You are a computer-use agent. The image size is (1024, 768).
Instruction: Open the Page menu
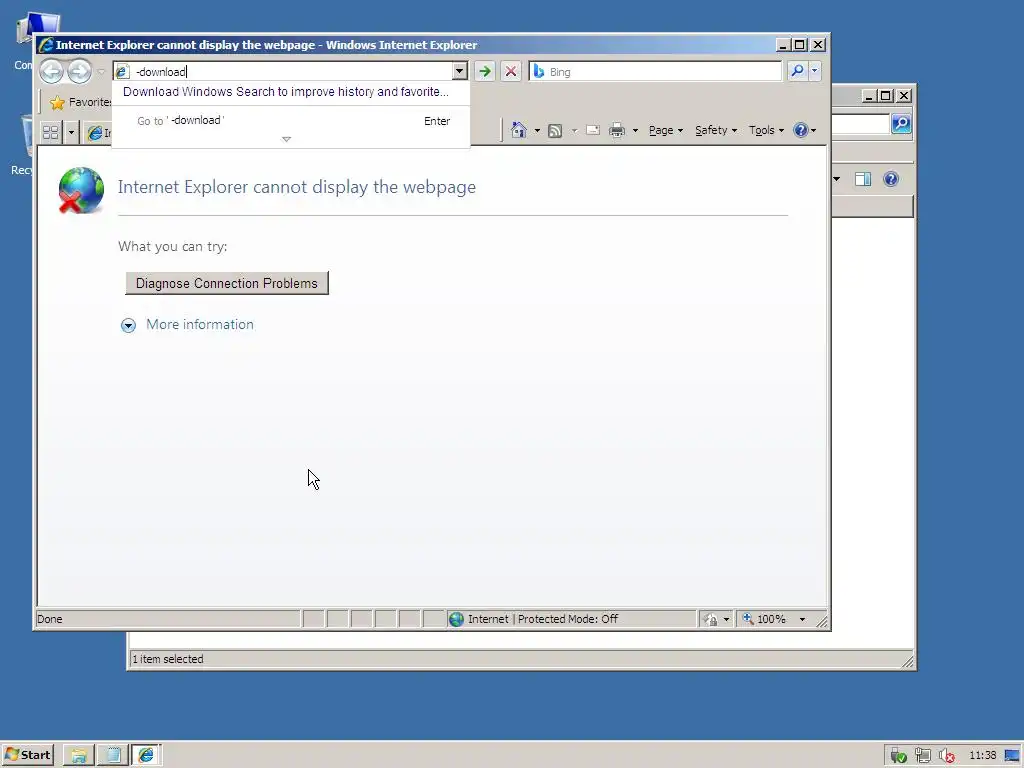(665, 131)
